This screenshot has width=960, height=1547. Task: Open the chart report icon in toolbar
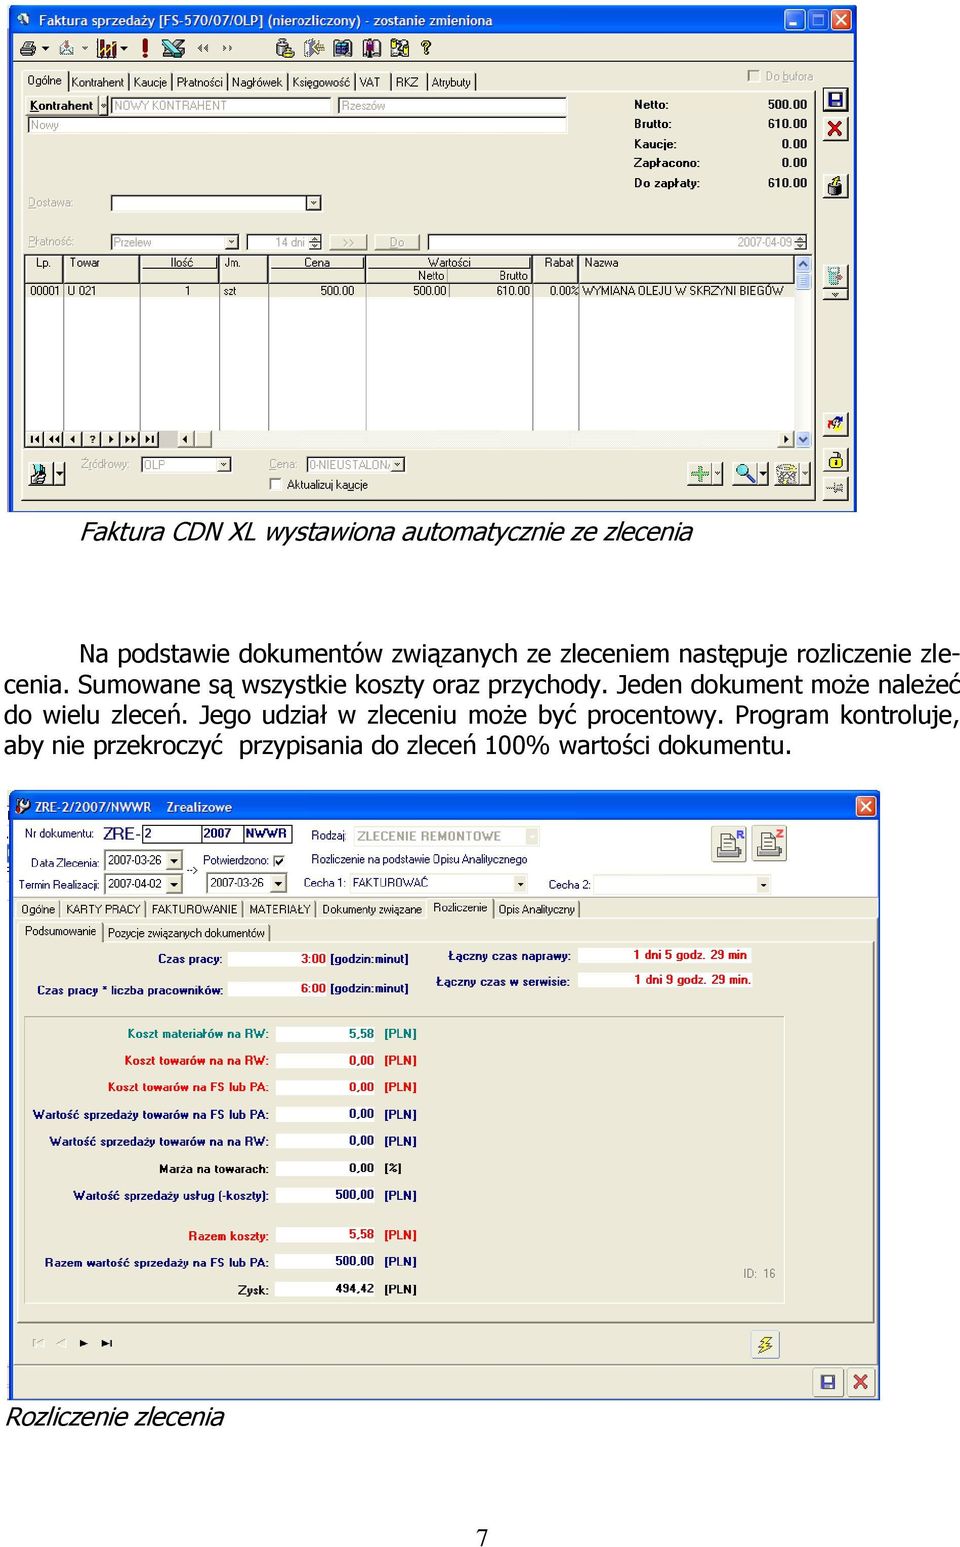click(107, 48)
